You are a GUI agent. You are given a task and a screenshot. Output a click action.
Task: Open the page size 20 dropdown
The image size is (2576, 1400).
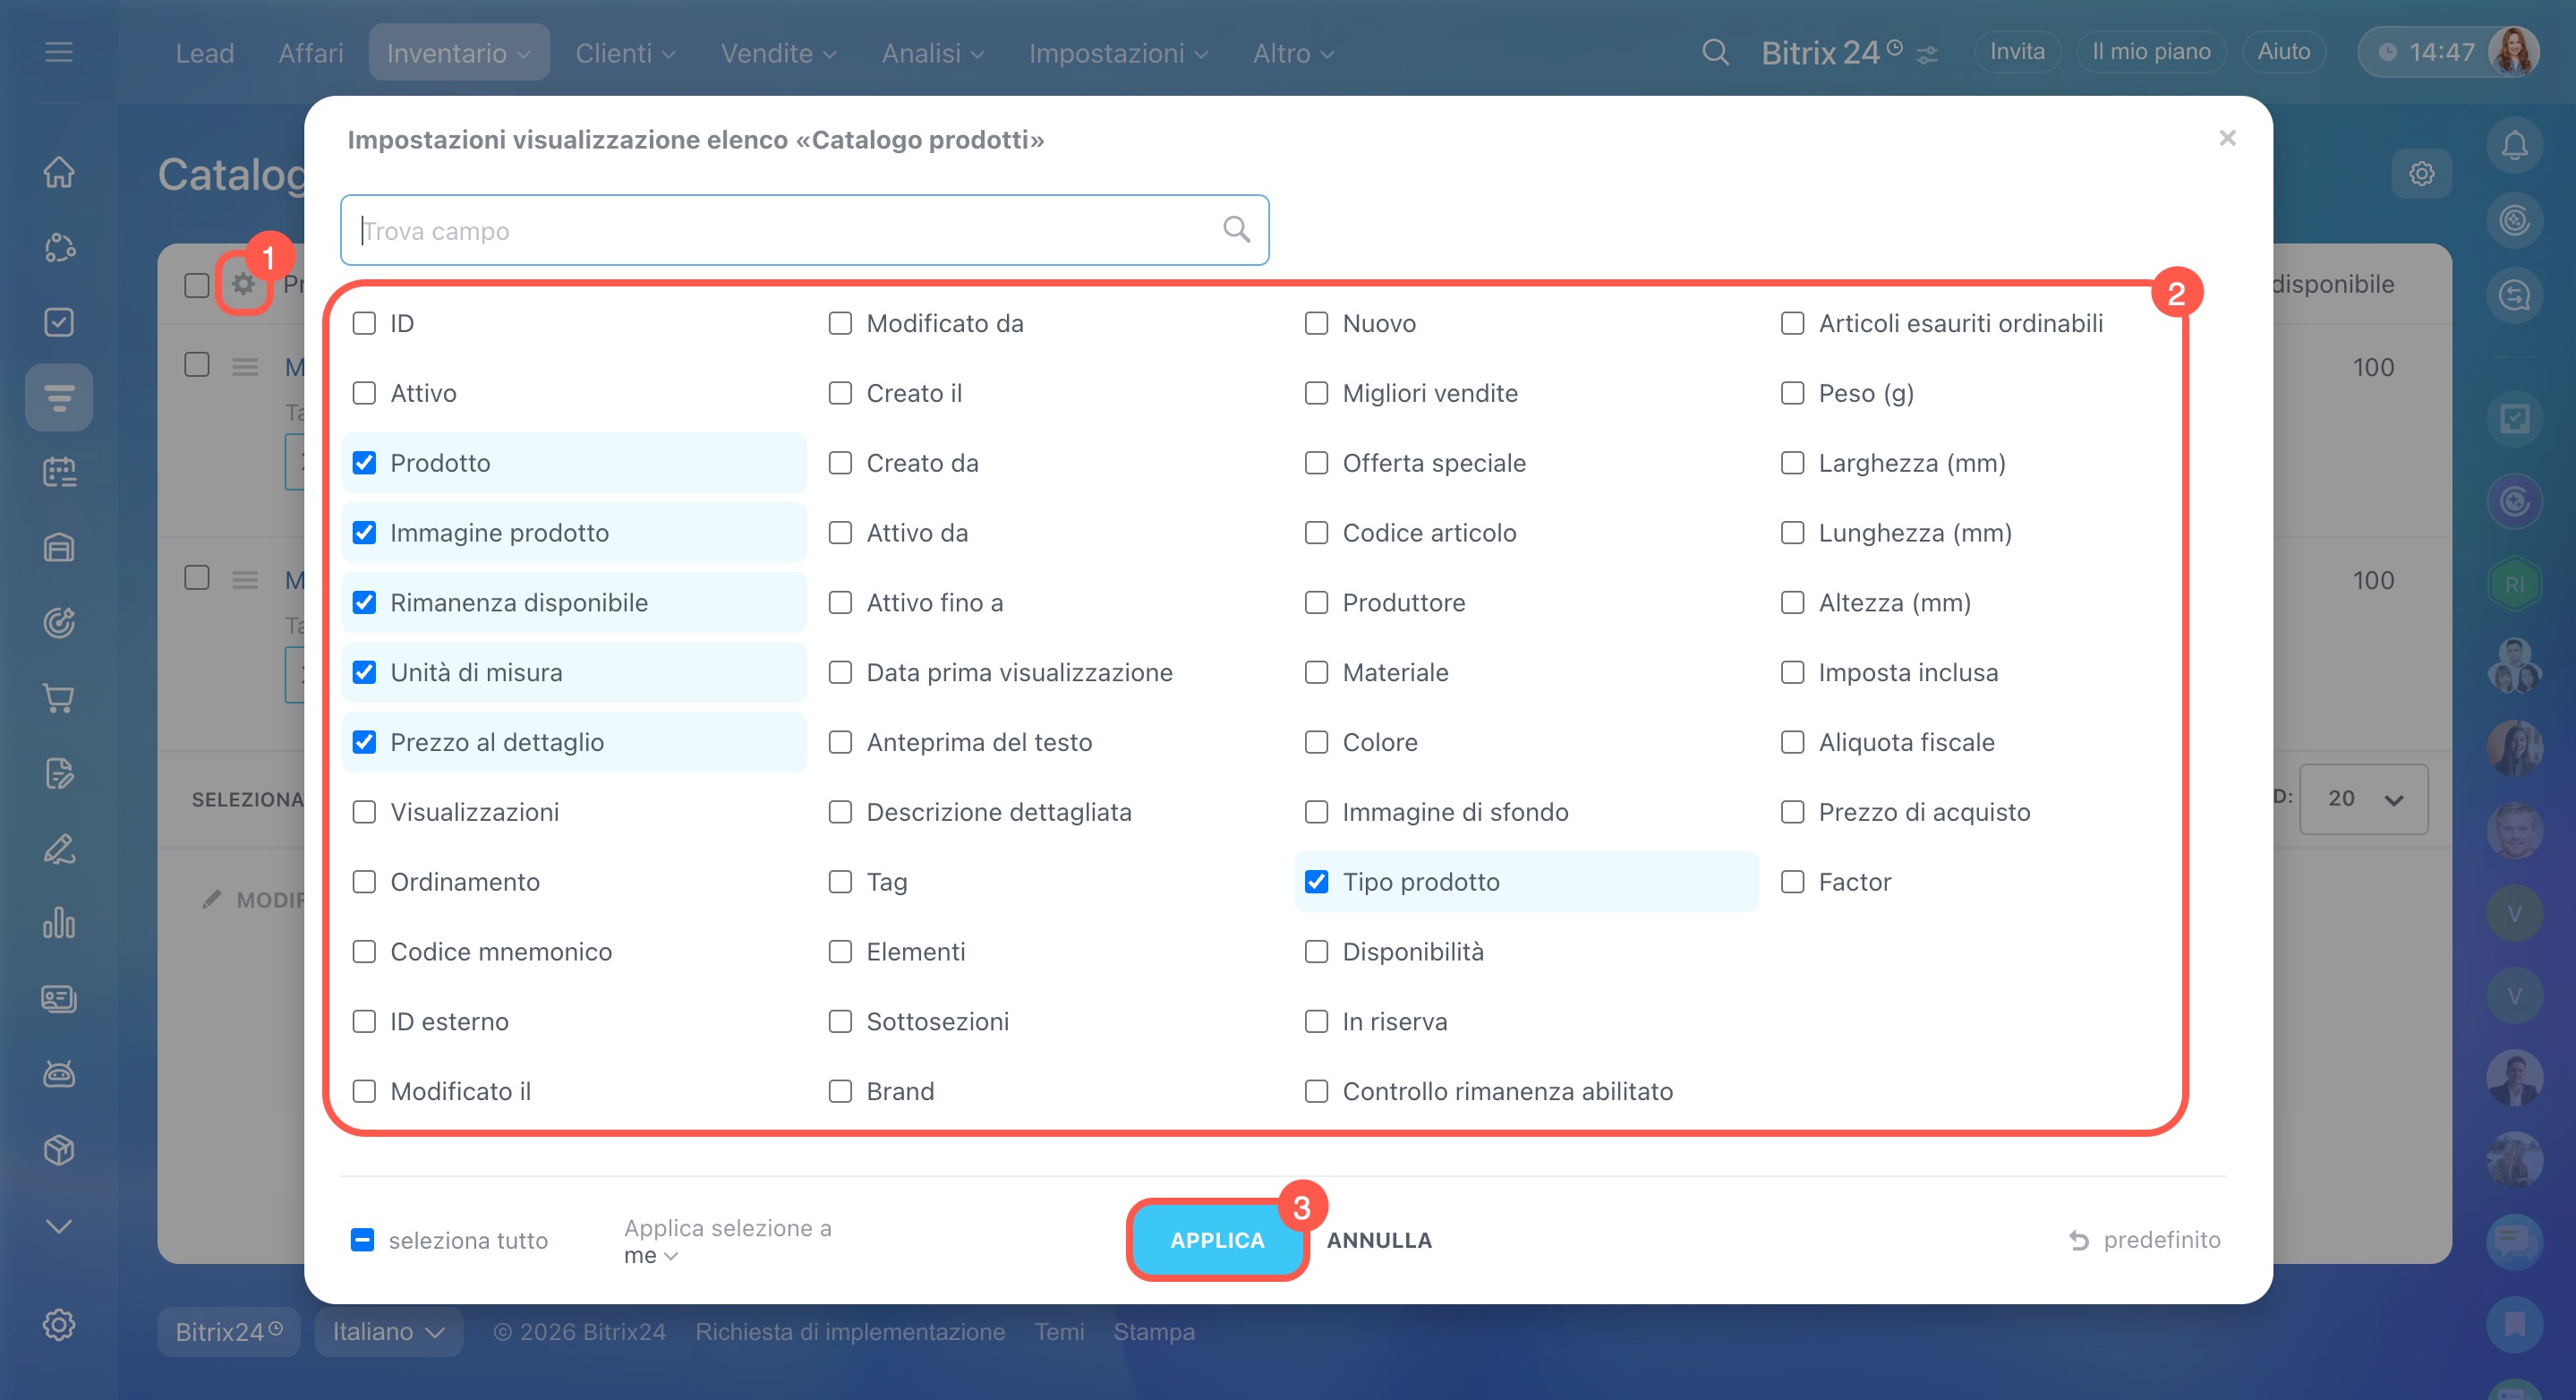coord(2363,799)
